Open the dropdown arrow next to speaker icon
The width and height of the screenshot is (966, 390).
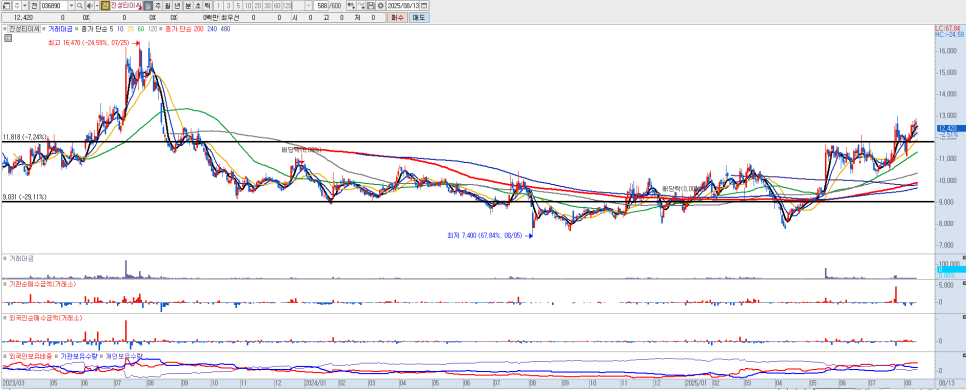tap(97, 5)
